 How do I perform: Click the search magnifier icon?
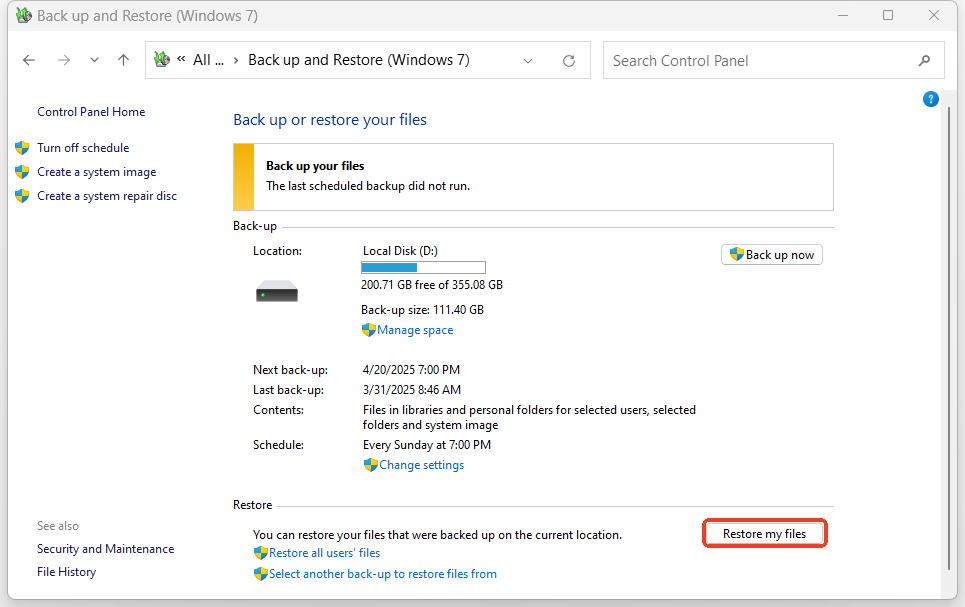(x=924, y=60)
